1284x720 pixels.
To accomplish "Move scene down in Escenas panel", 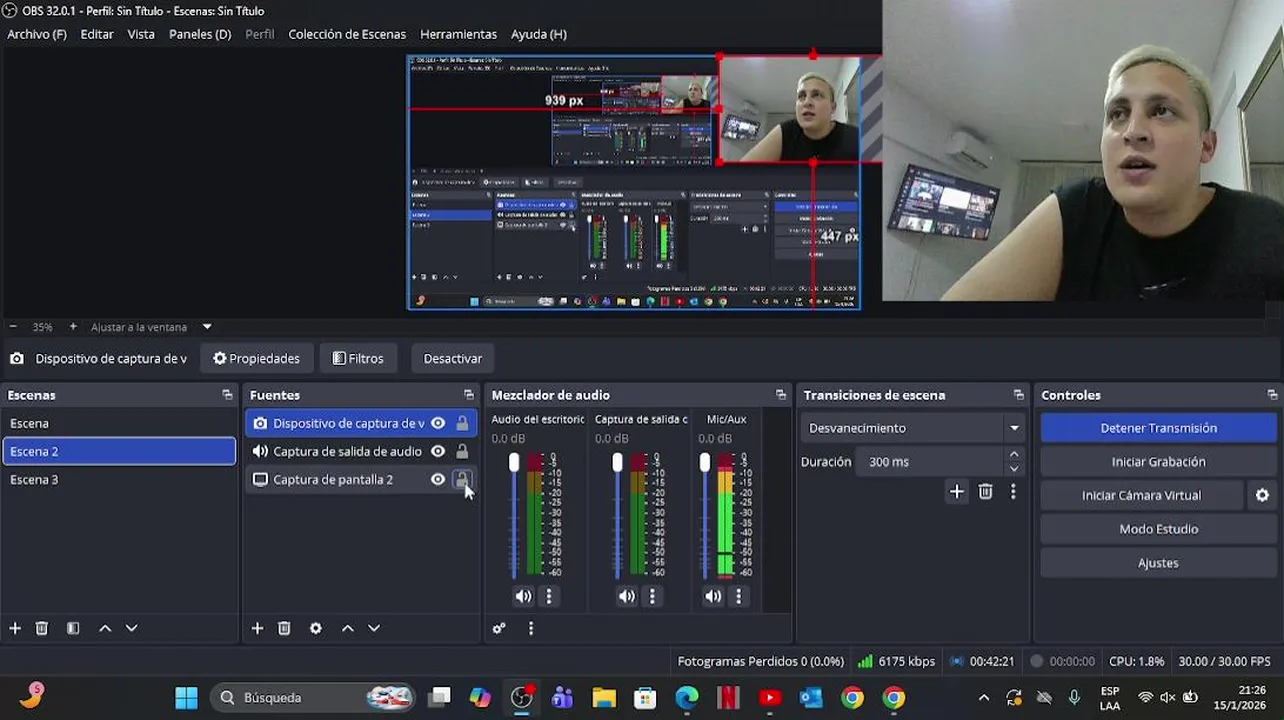I will tap(131, 628).
